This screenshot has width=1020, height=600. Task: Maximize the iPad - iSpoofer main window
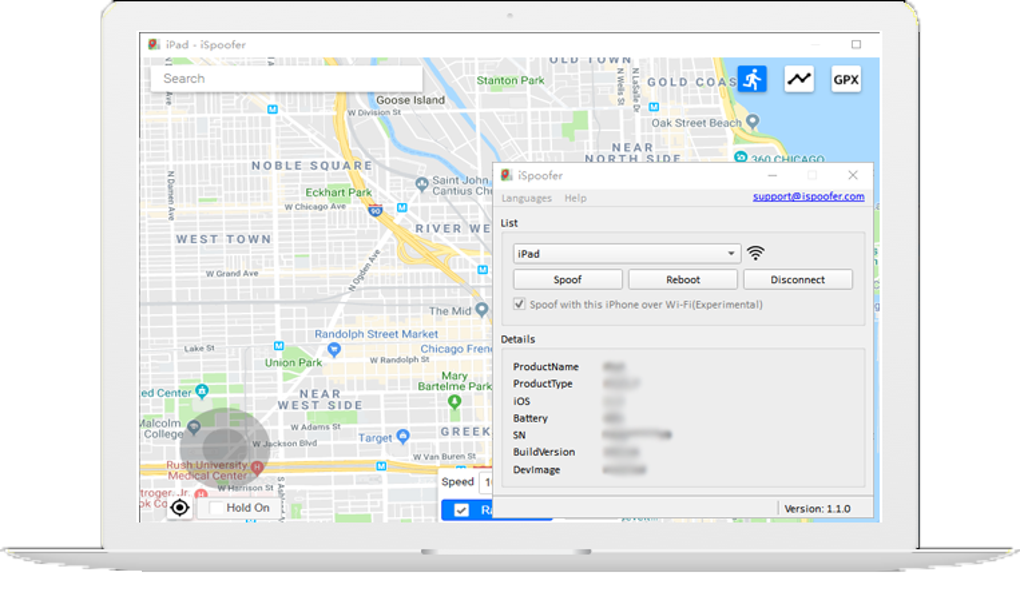[x=856, y=44]
